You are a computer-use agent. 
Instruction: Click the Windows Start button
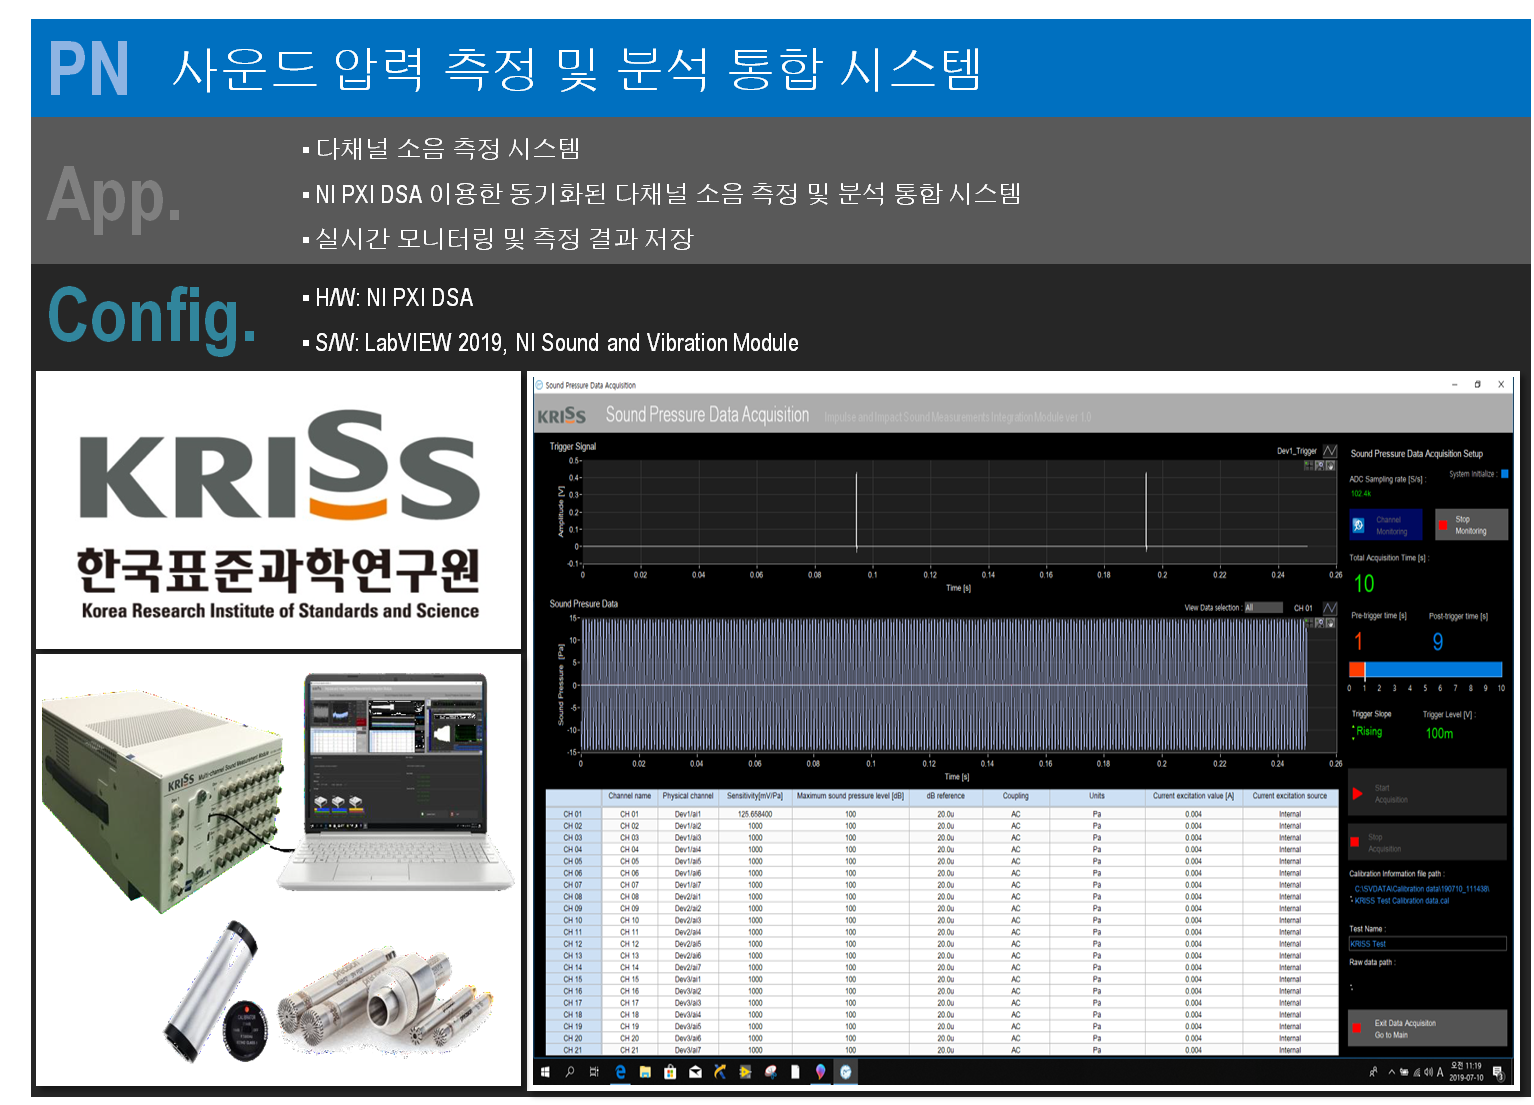click(545, 1072)
